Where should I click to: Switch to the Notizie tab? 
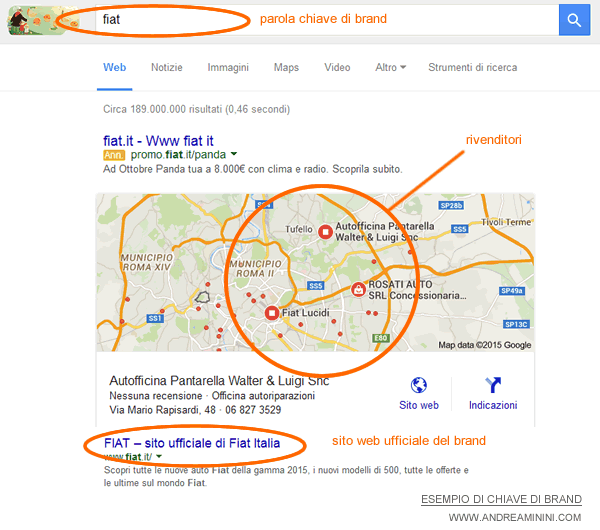(167, 67)
